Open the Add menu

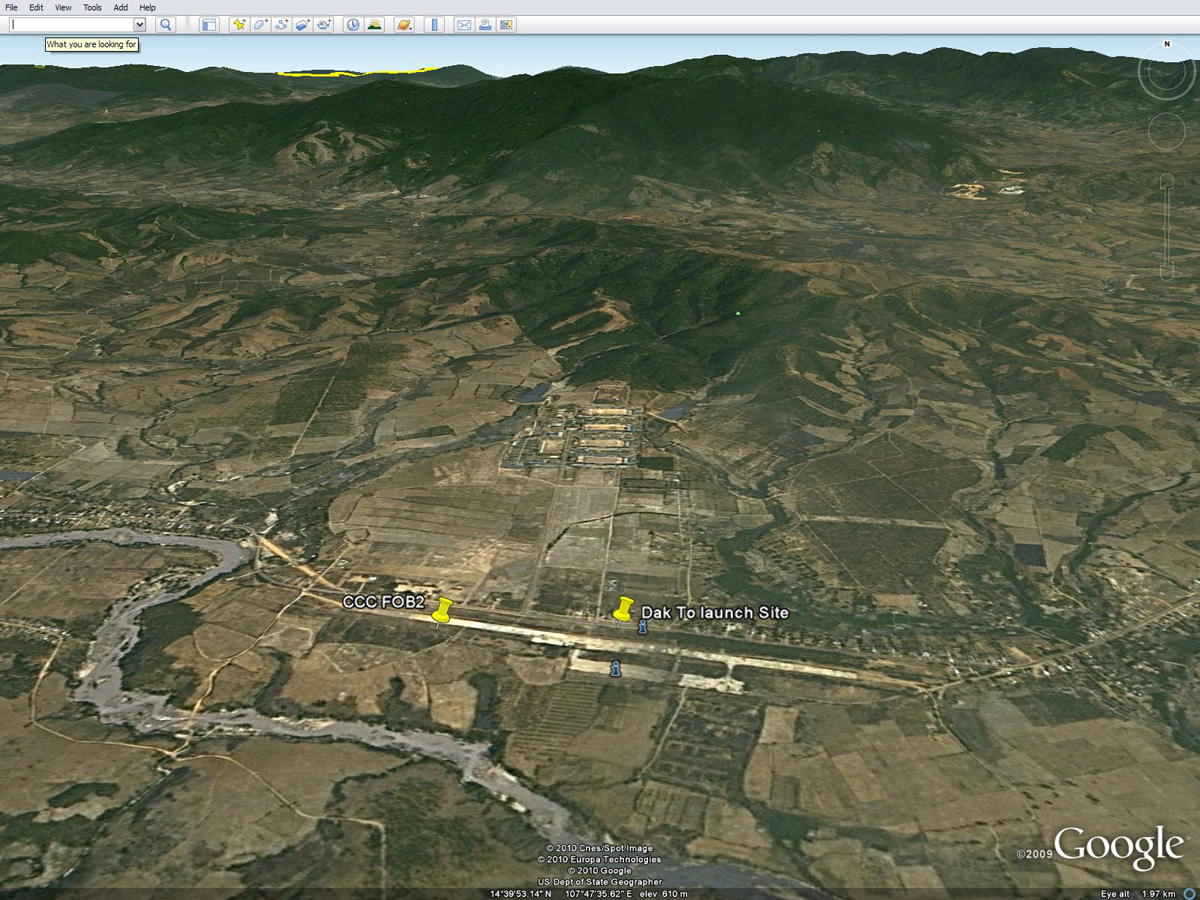click(x=121, y=7)
